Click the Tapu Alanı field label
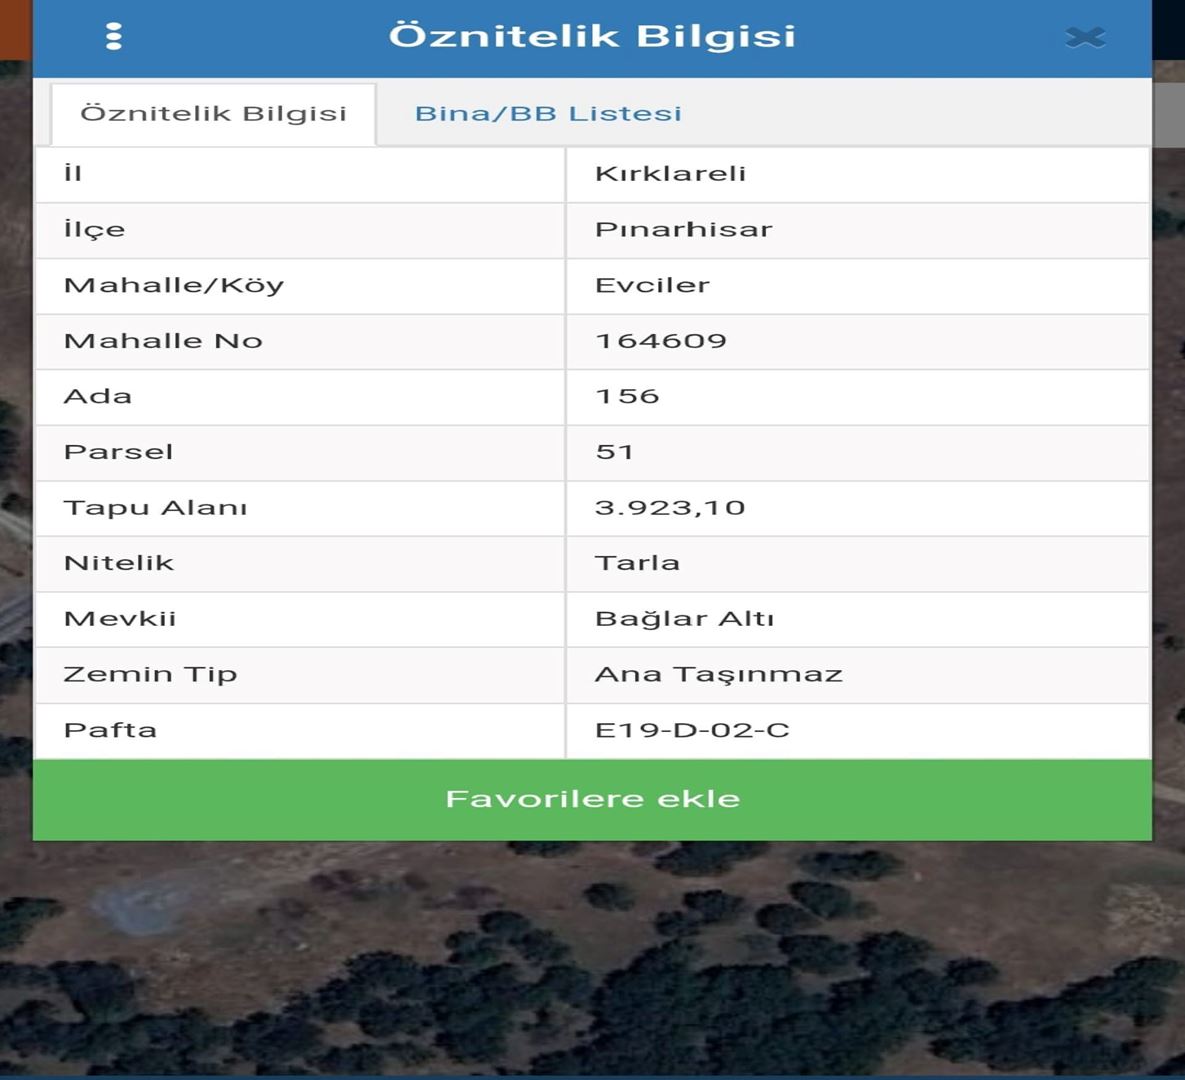This screenshot has height=1080, width=1185. pos(155,508)
